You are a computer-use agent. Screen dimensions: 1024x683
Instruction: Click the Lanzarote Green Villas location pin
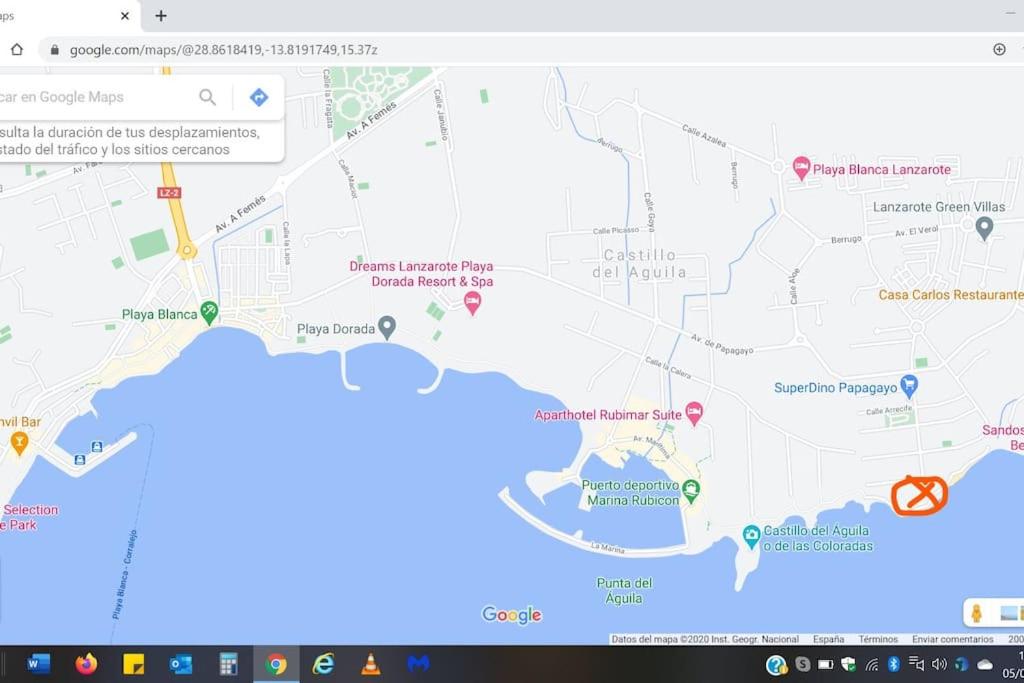click(x=984, y=229)
